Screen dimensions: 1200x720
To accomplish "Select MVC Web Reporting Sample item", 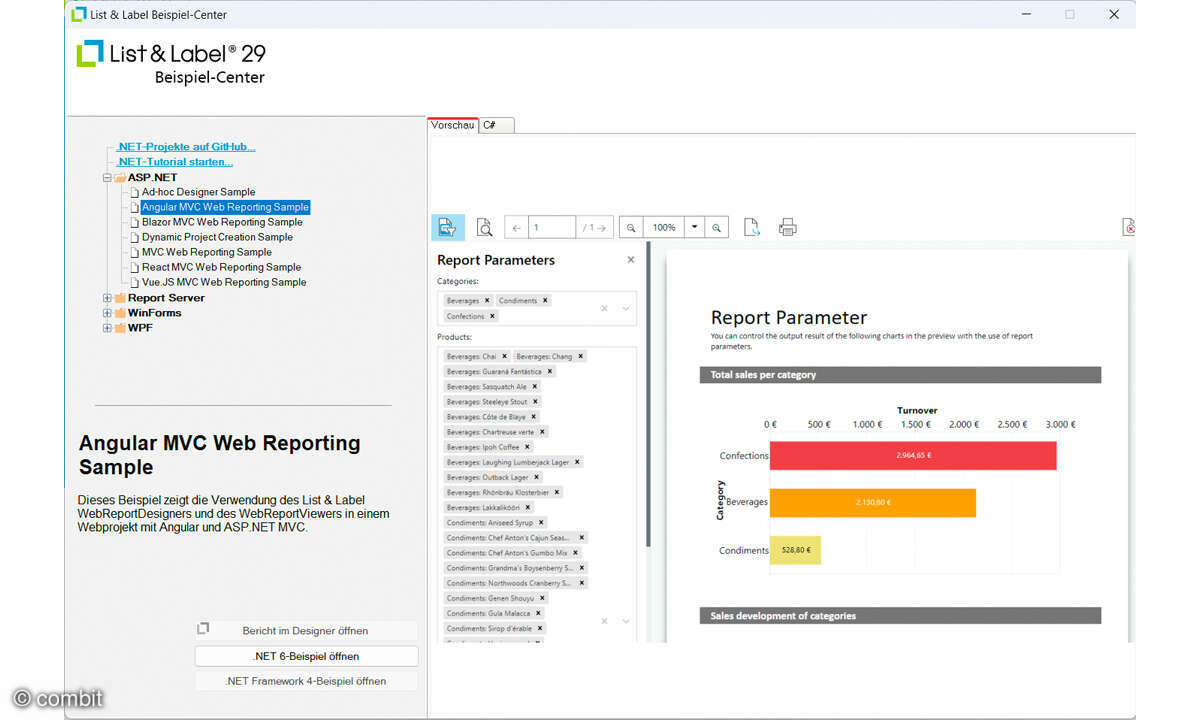I will point(206,252).
